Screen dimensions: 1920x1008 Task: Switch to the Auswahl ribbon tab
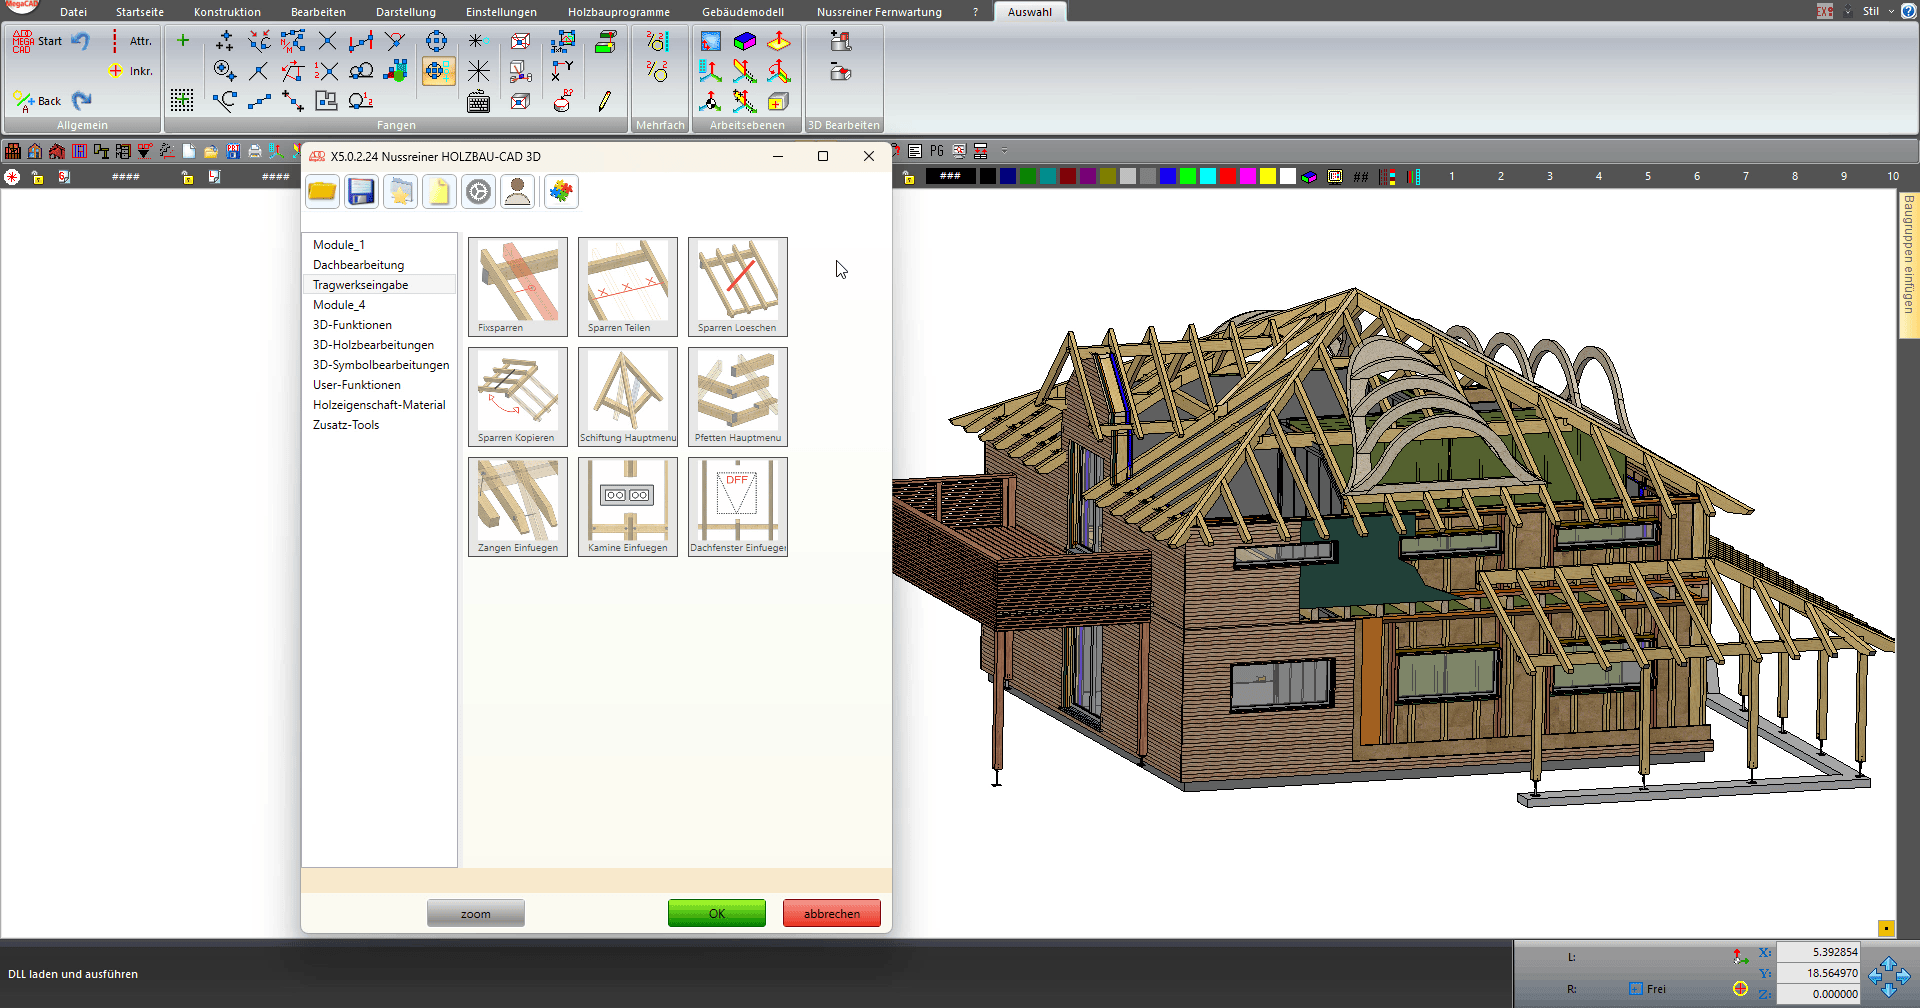1030,12
